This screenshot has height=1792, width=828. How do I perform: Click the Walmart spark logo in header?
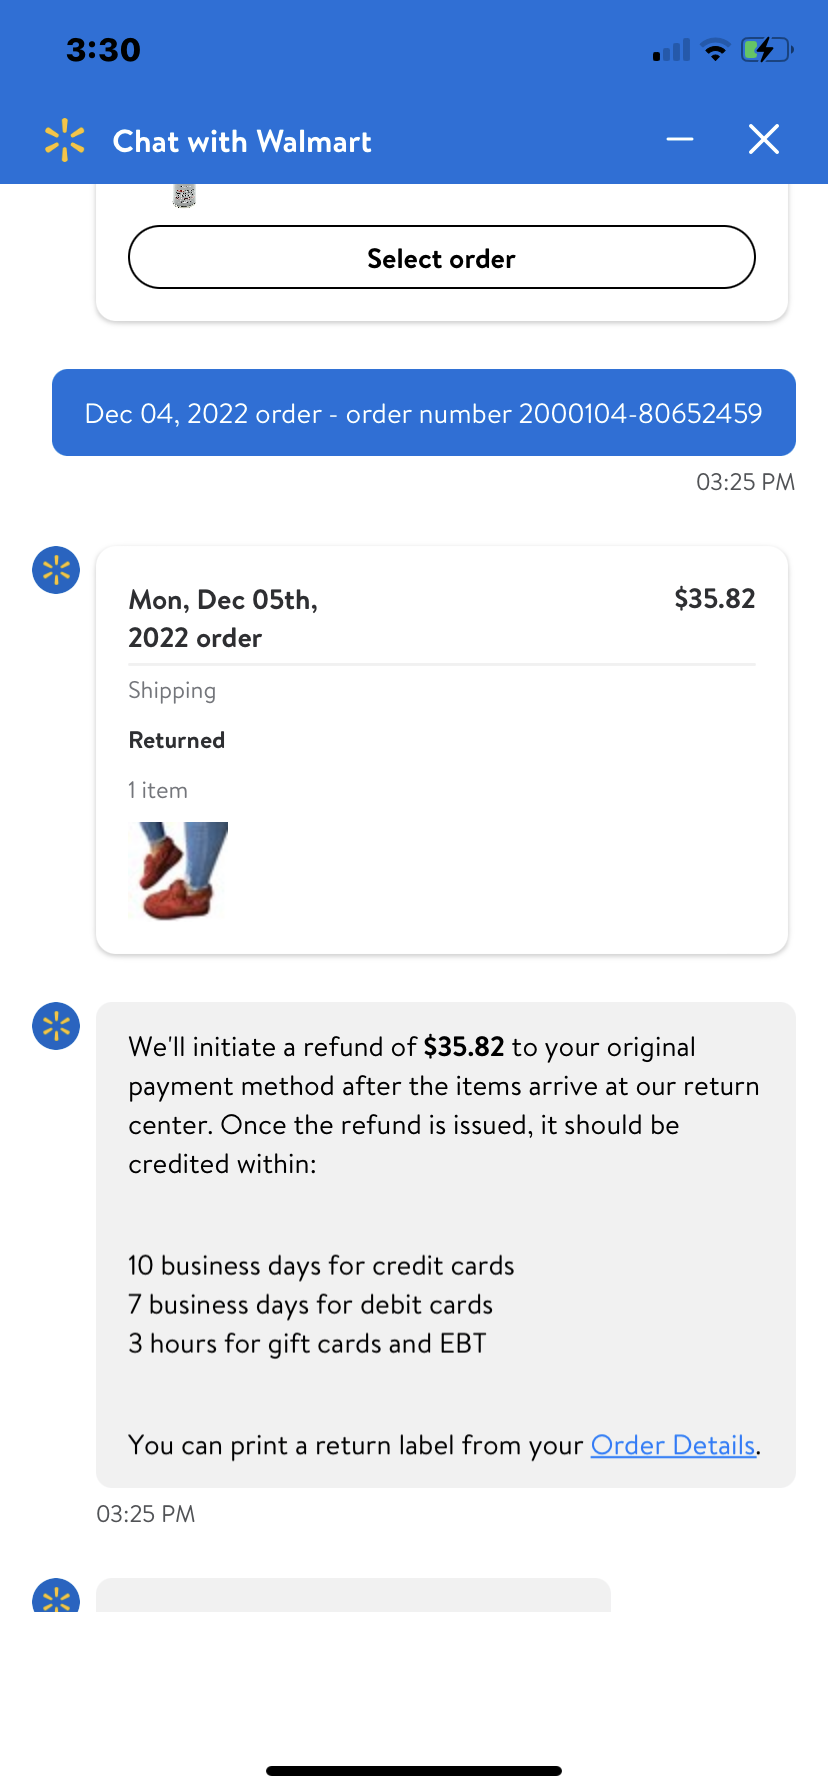(65, 141)
